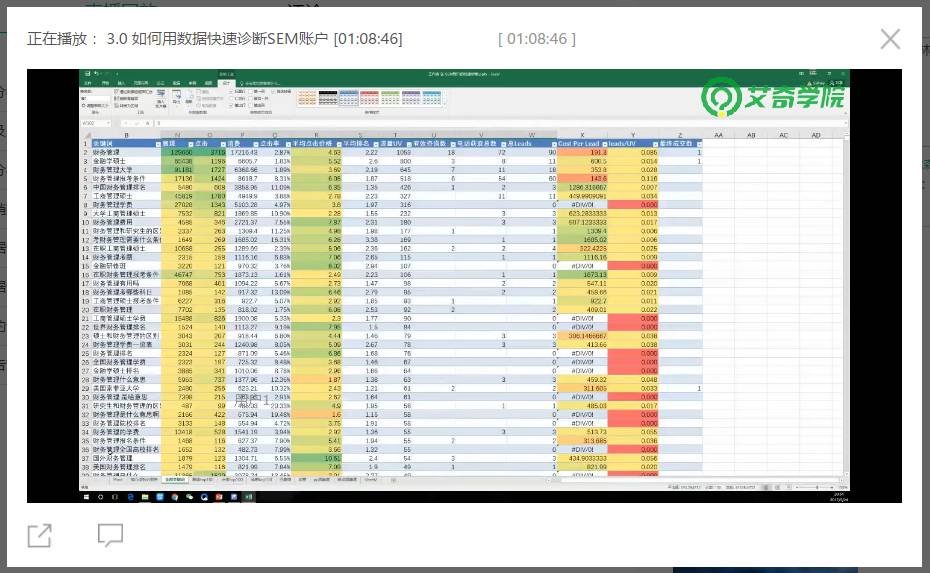Open filter dropdown for 展现 column
Image resolution: width=930 pixels, height=573 pixels.
tap(191, 144)
